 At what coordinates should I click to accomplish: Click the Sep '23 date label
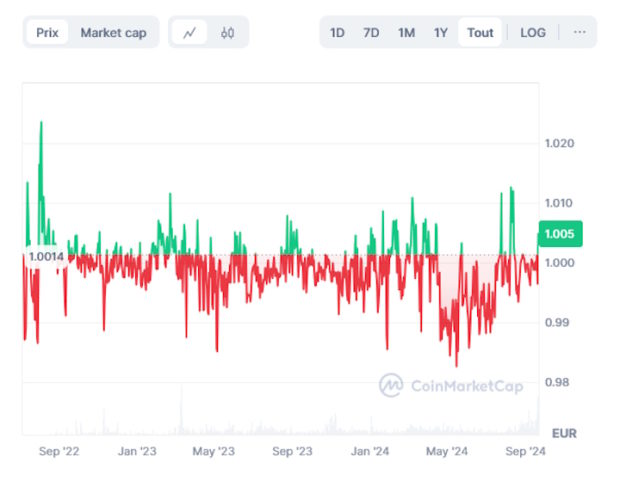292,451
